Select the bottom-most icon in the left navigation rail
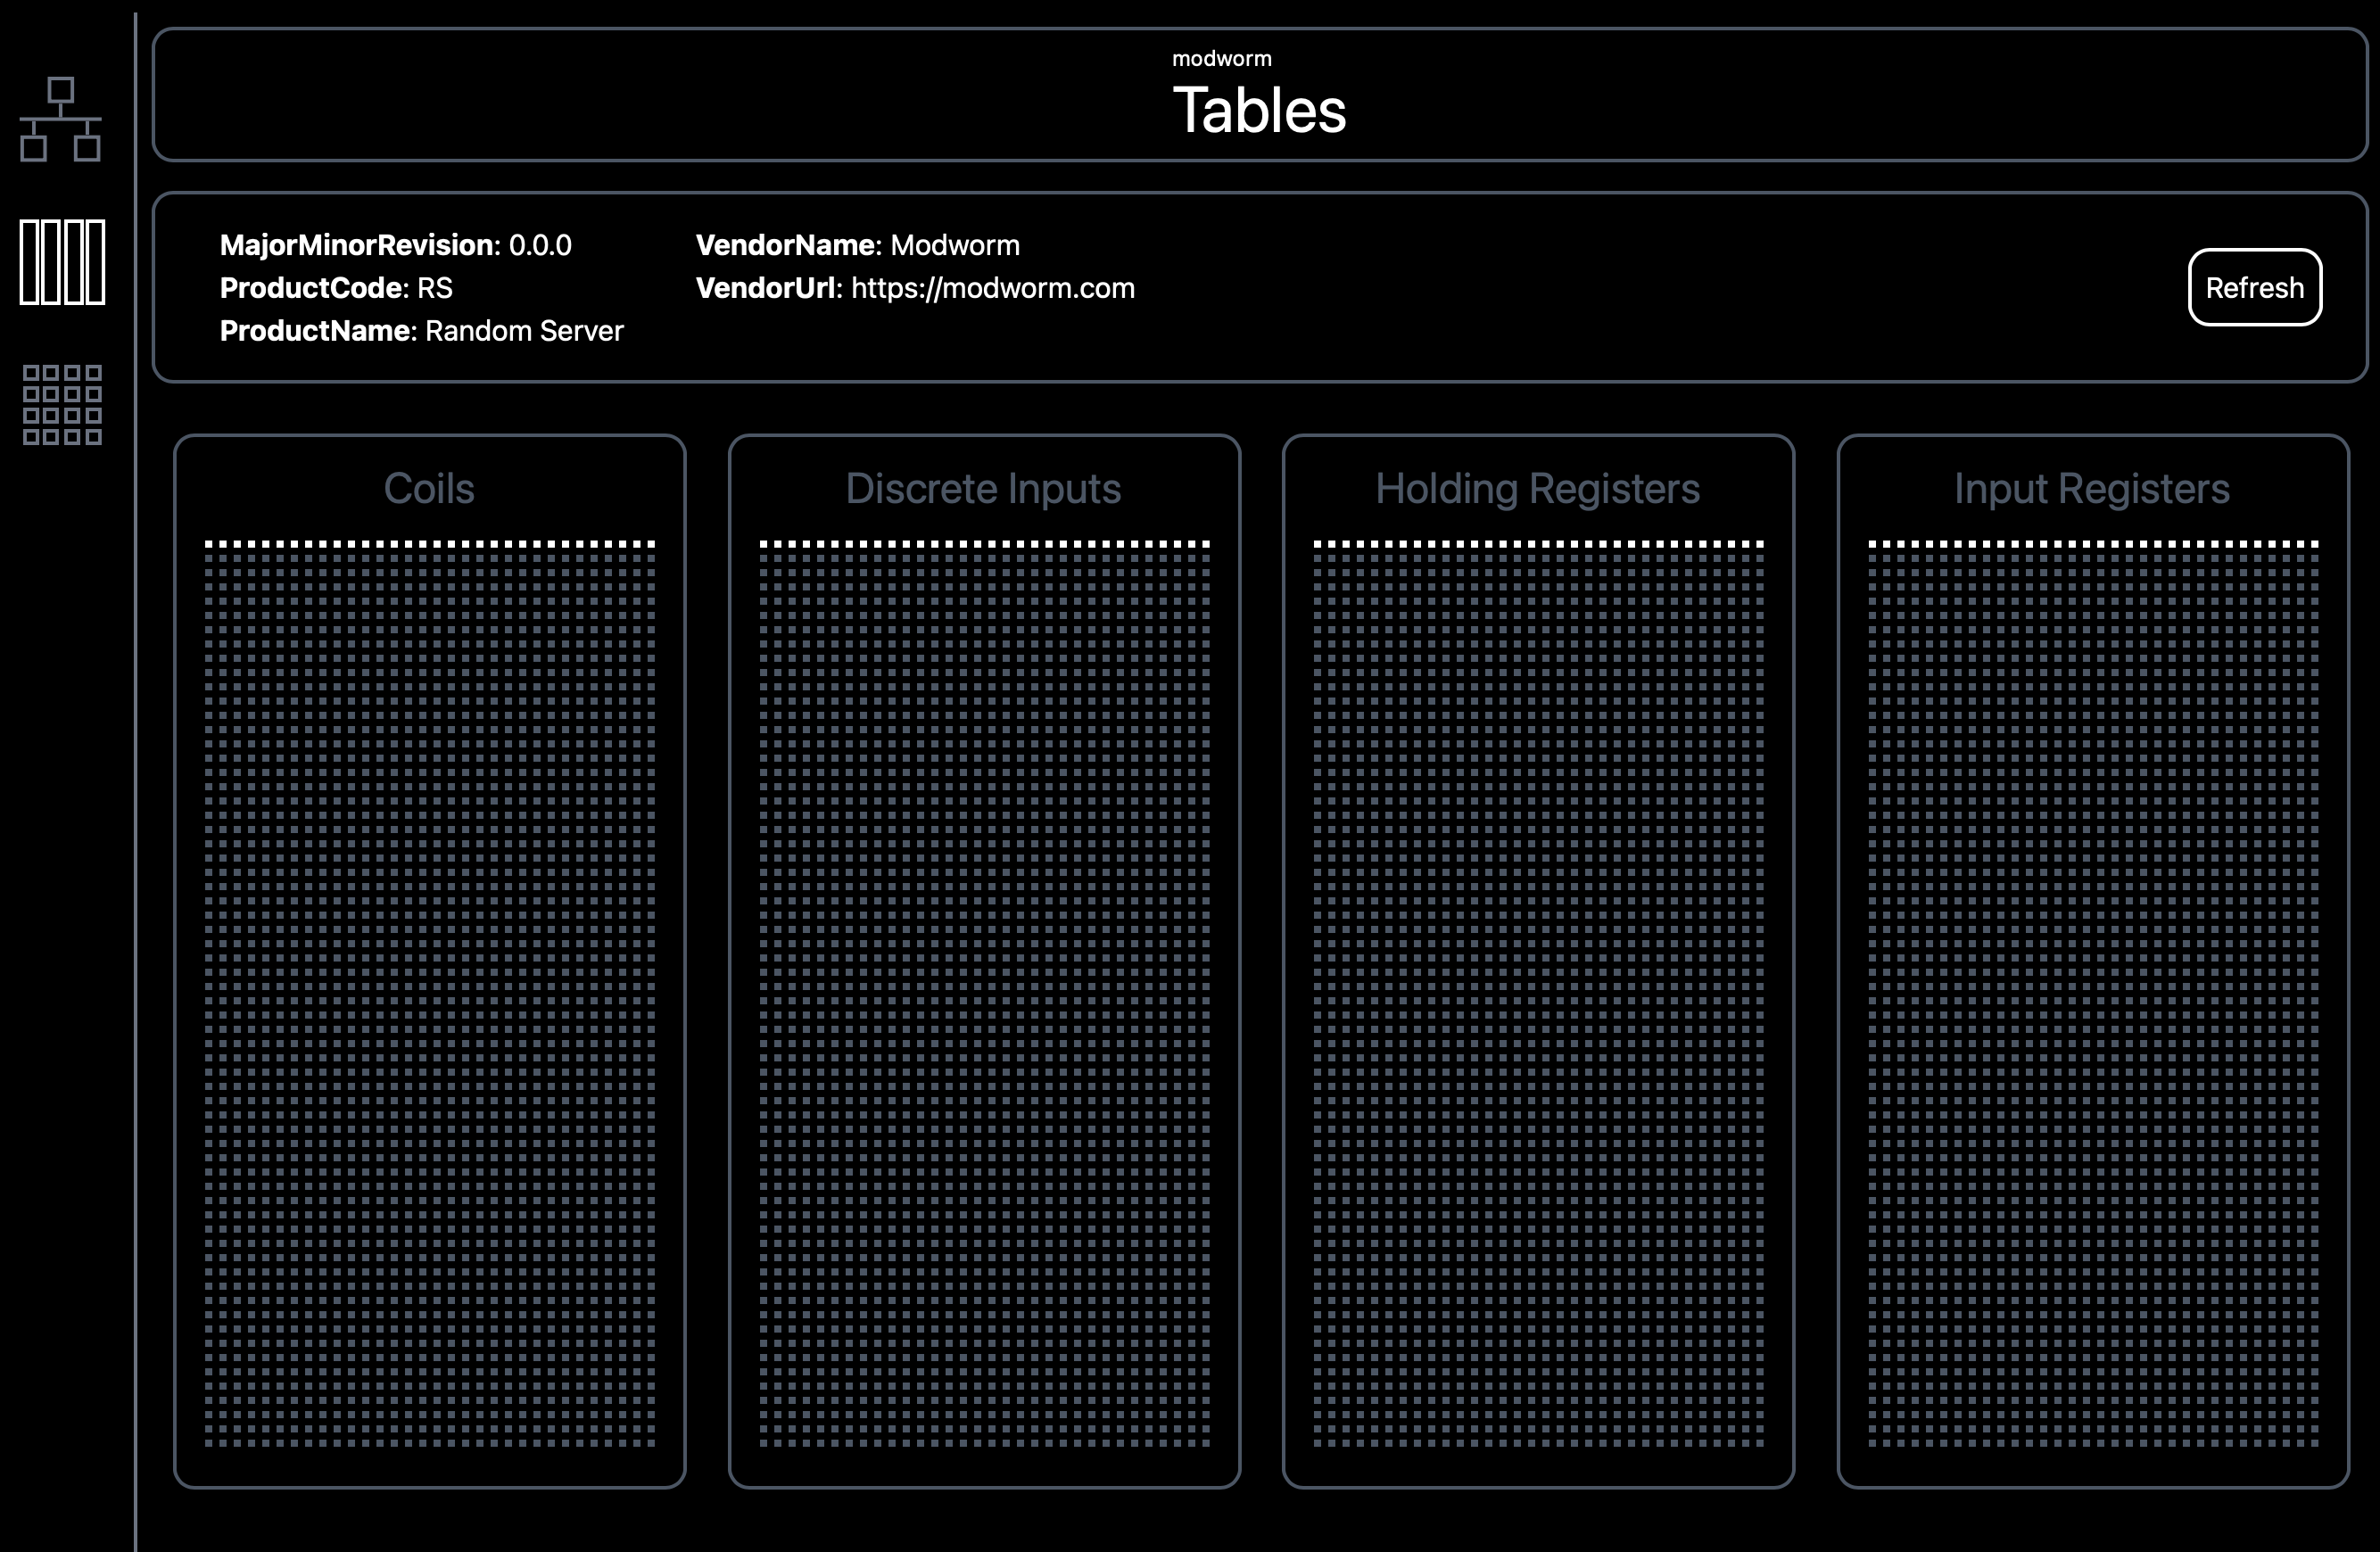 click(62, 405)
